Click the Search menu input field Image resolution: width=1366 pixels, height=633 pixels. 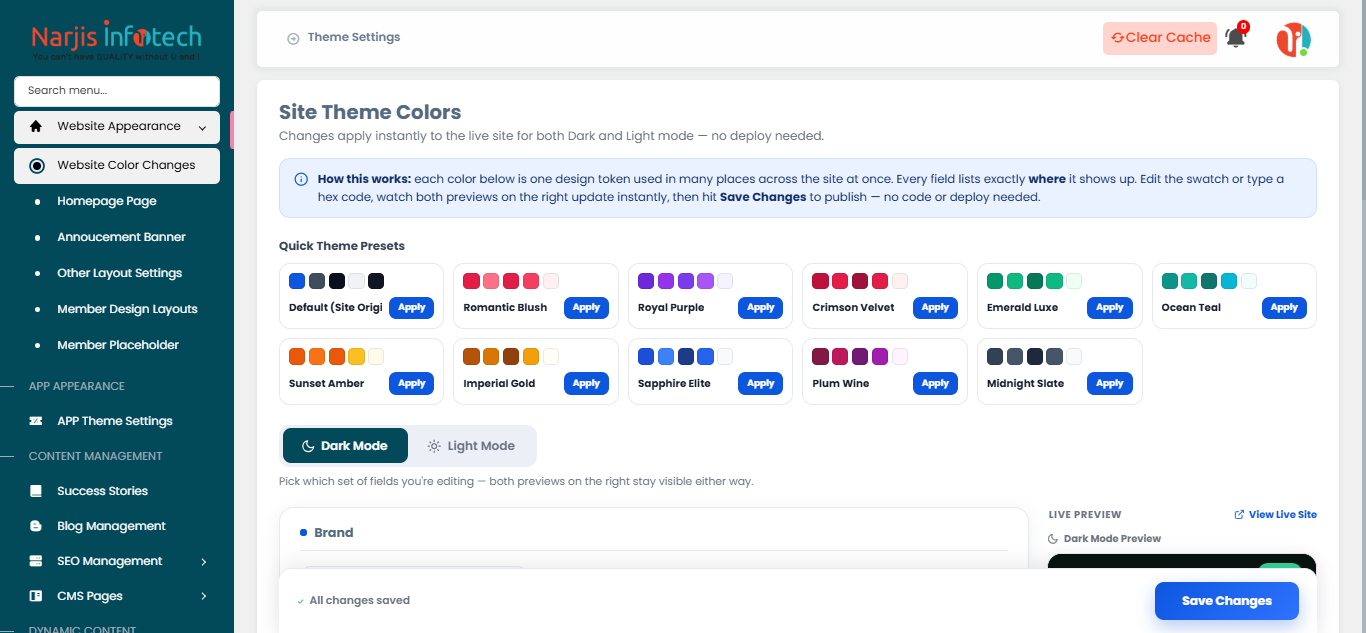117,91
